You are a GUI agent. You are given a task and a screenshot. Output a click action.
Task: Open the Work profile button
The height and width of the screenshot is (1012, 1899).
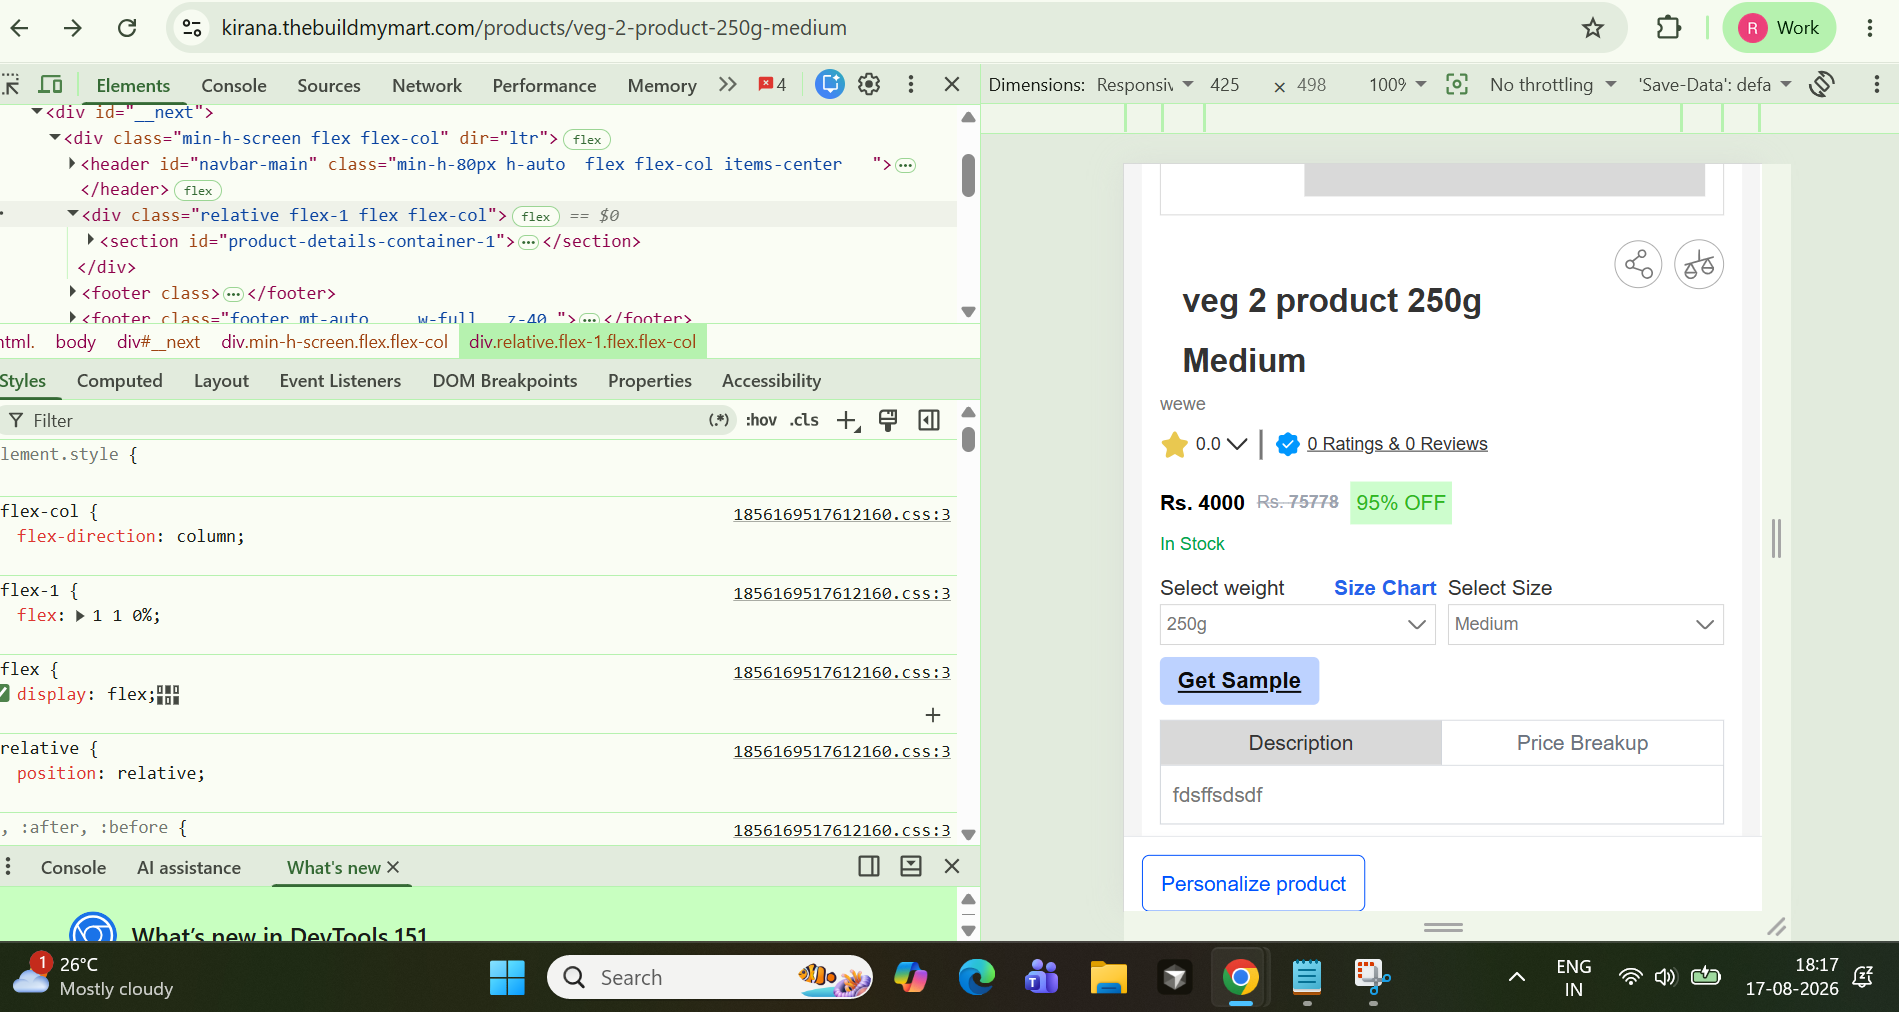[x=1779, y=28]
